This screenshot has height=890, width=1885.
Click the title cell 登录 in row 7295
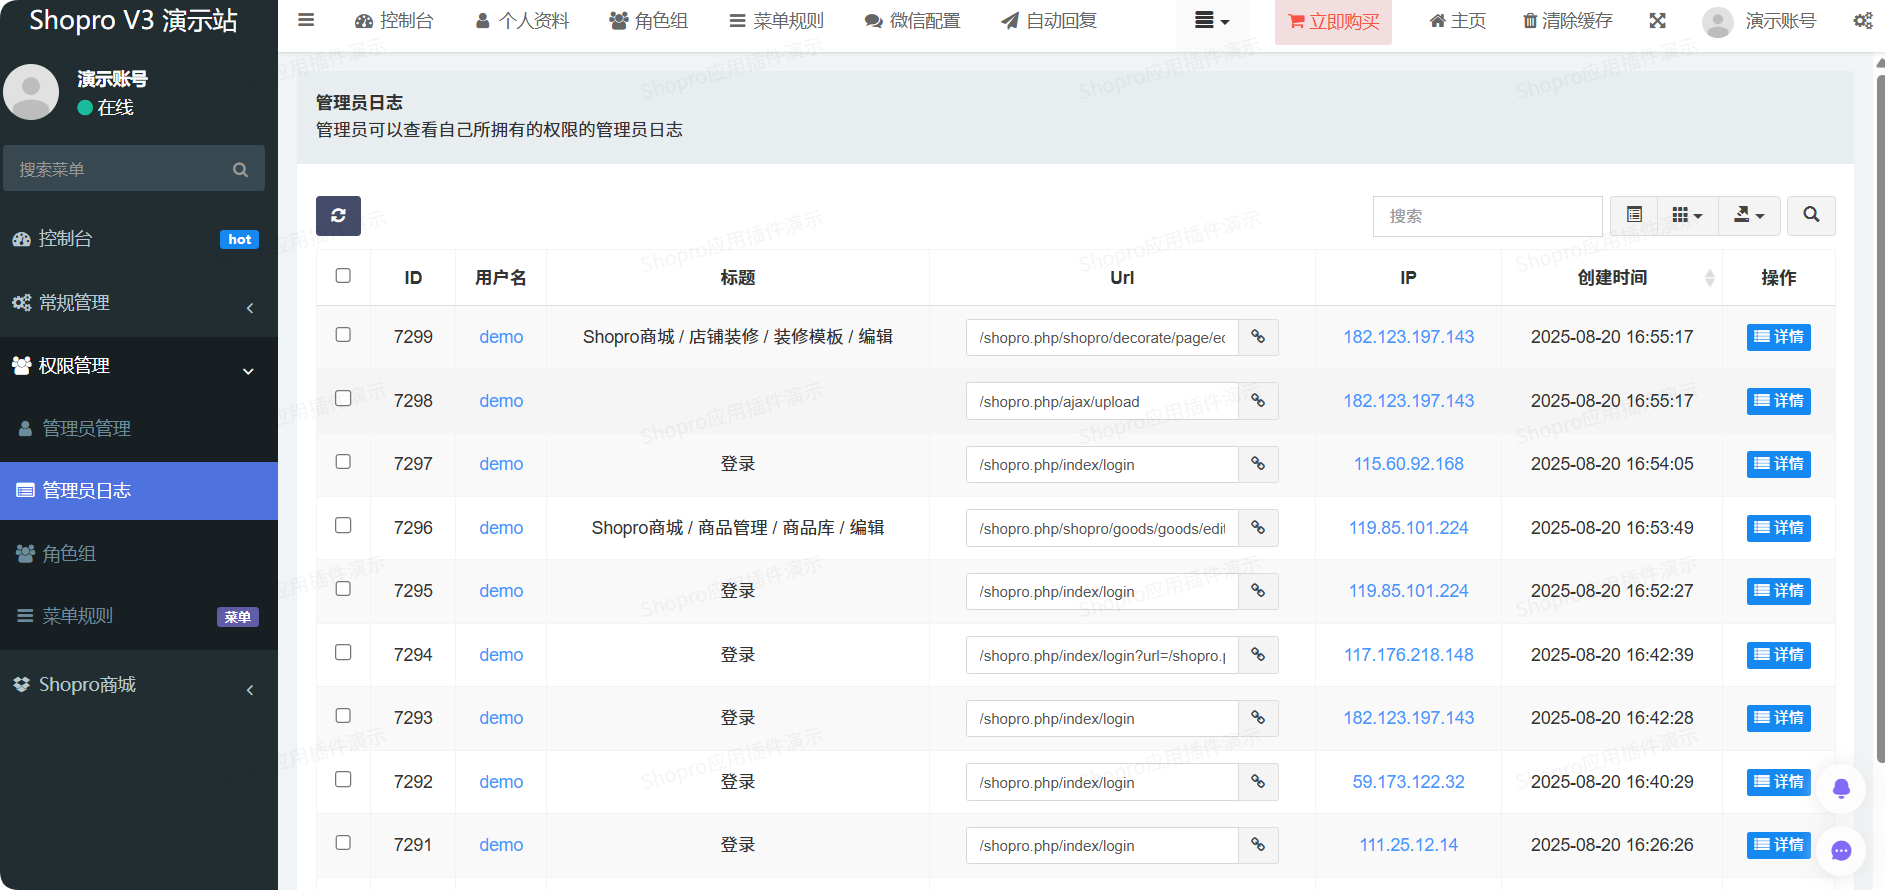pos(738,591)
